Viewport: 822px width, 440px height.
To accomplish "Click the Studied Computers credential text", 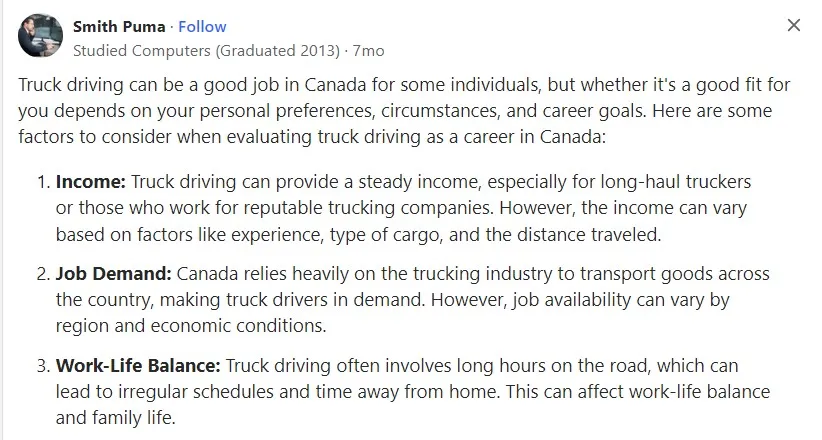I will tap(142, 51).
